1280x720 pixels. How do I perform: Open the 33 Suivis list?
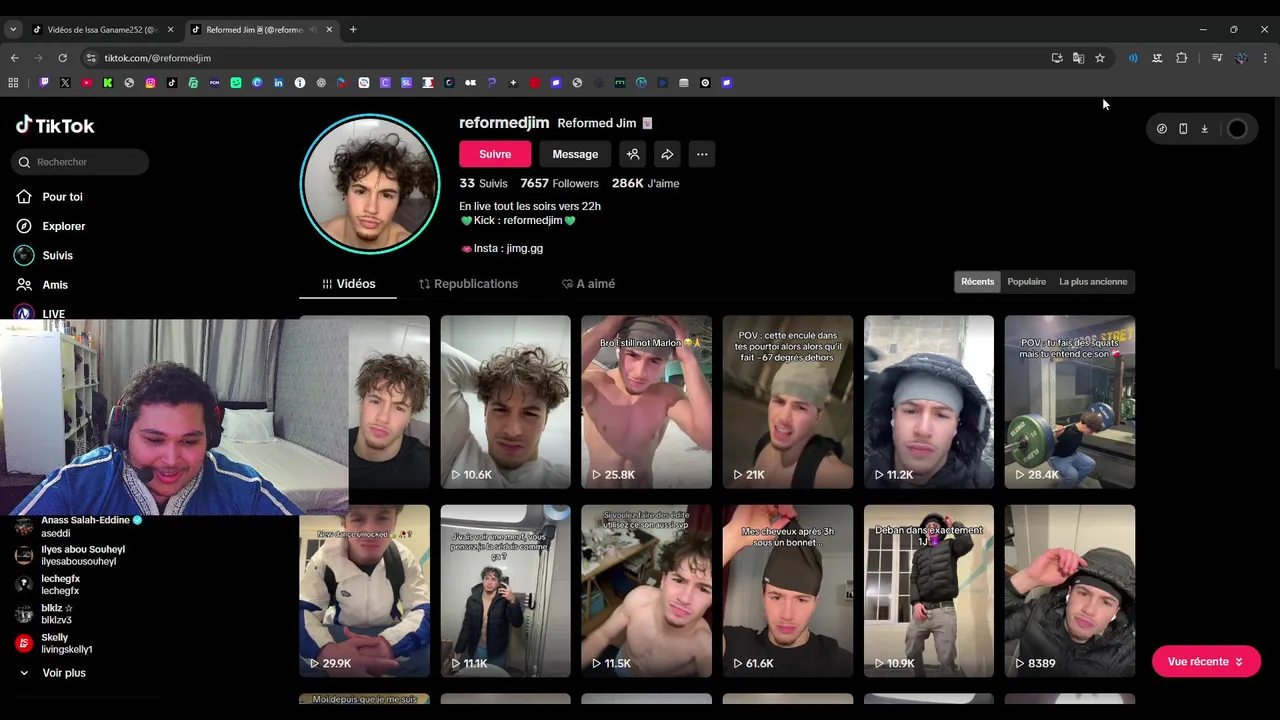483,184
